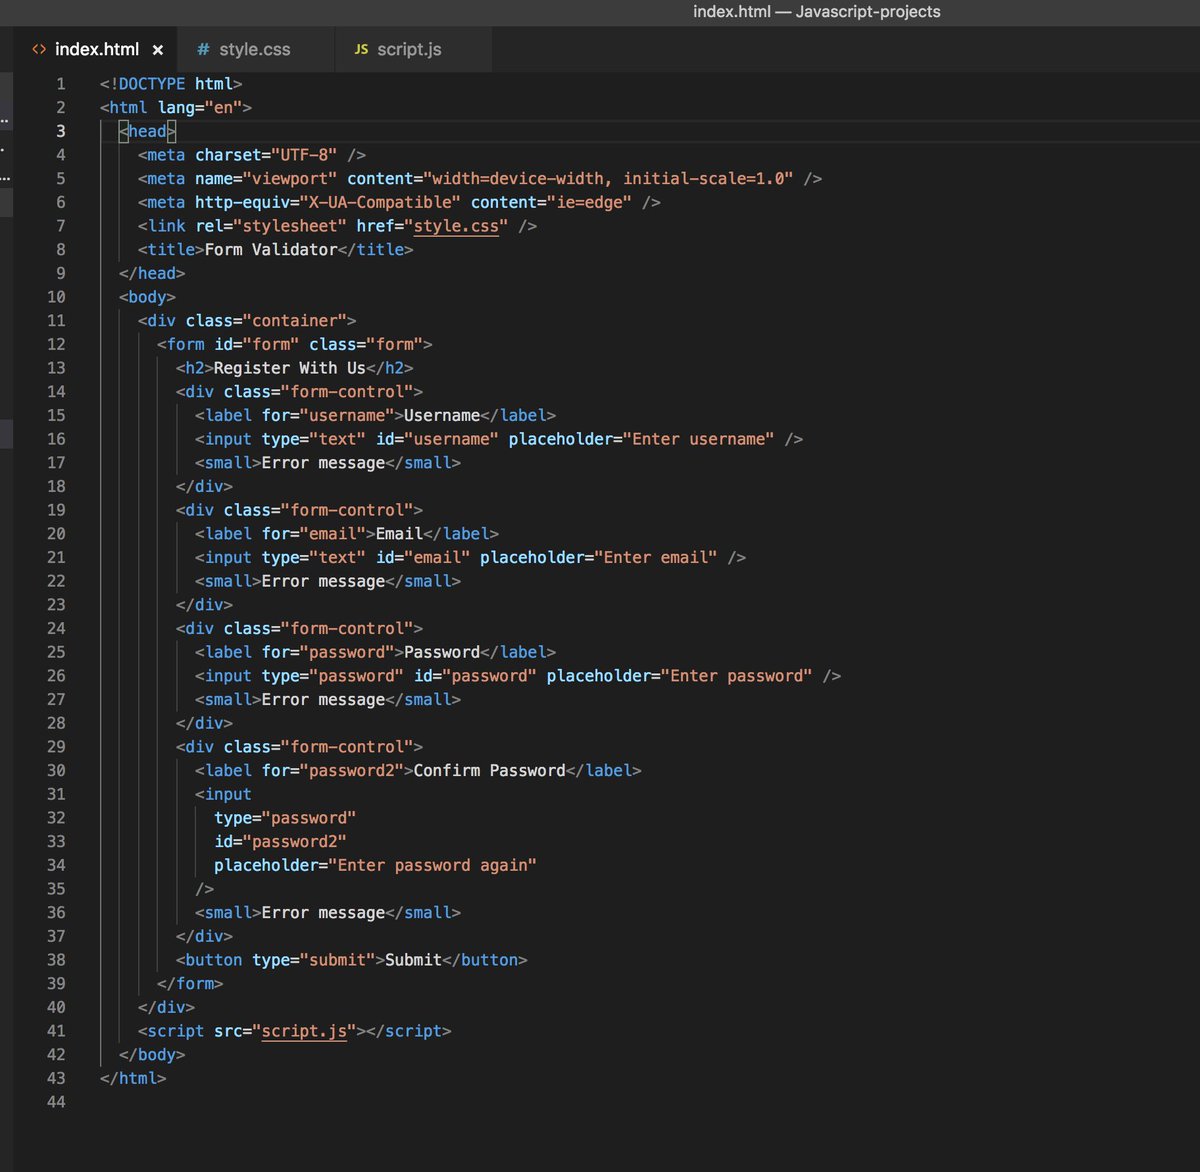Image resolution: width=1200 pixels, height=1172 pixels.
Task: Close the index.html tab
Action: [158, 50]
